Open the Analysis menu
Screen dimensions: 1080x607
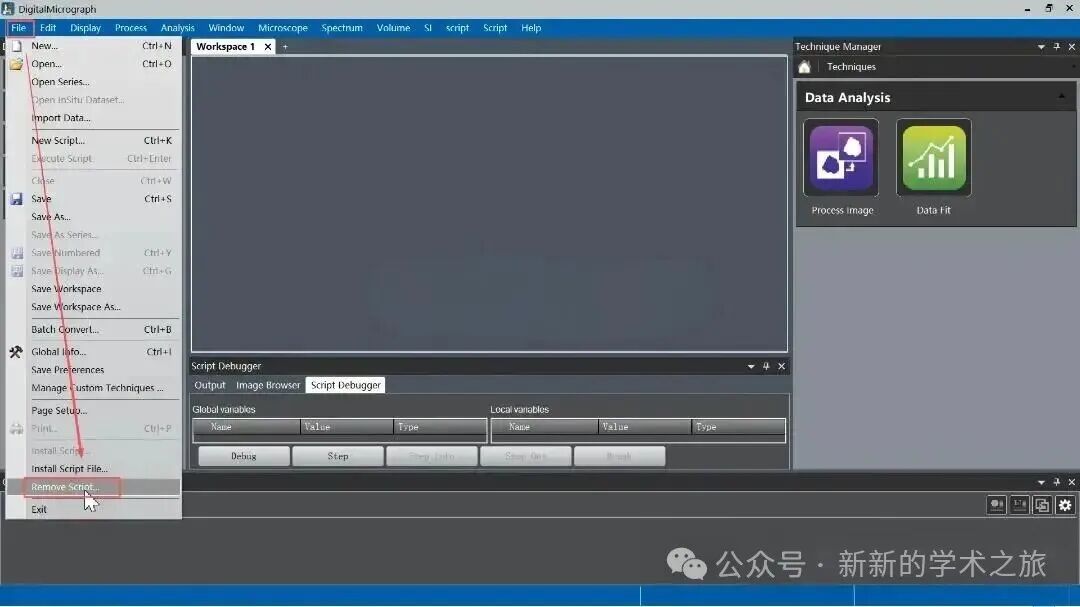(x=178, y=28)
